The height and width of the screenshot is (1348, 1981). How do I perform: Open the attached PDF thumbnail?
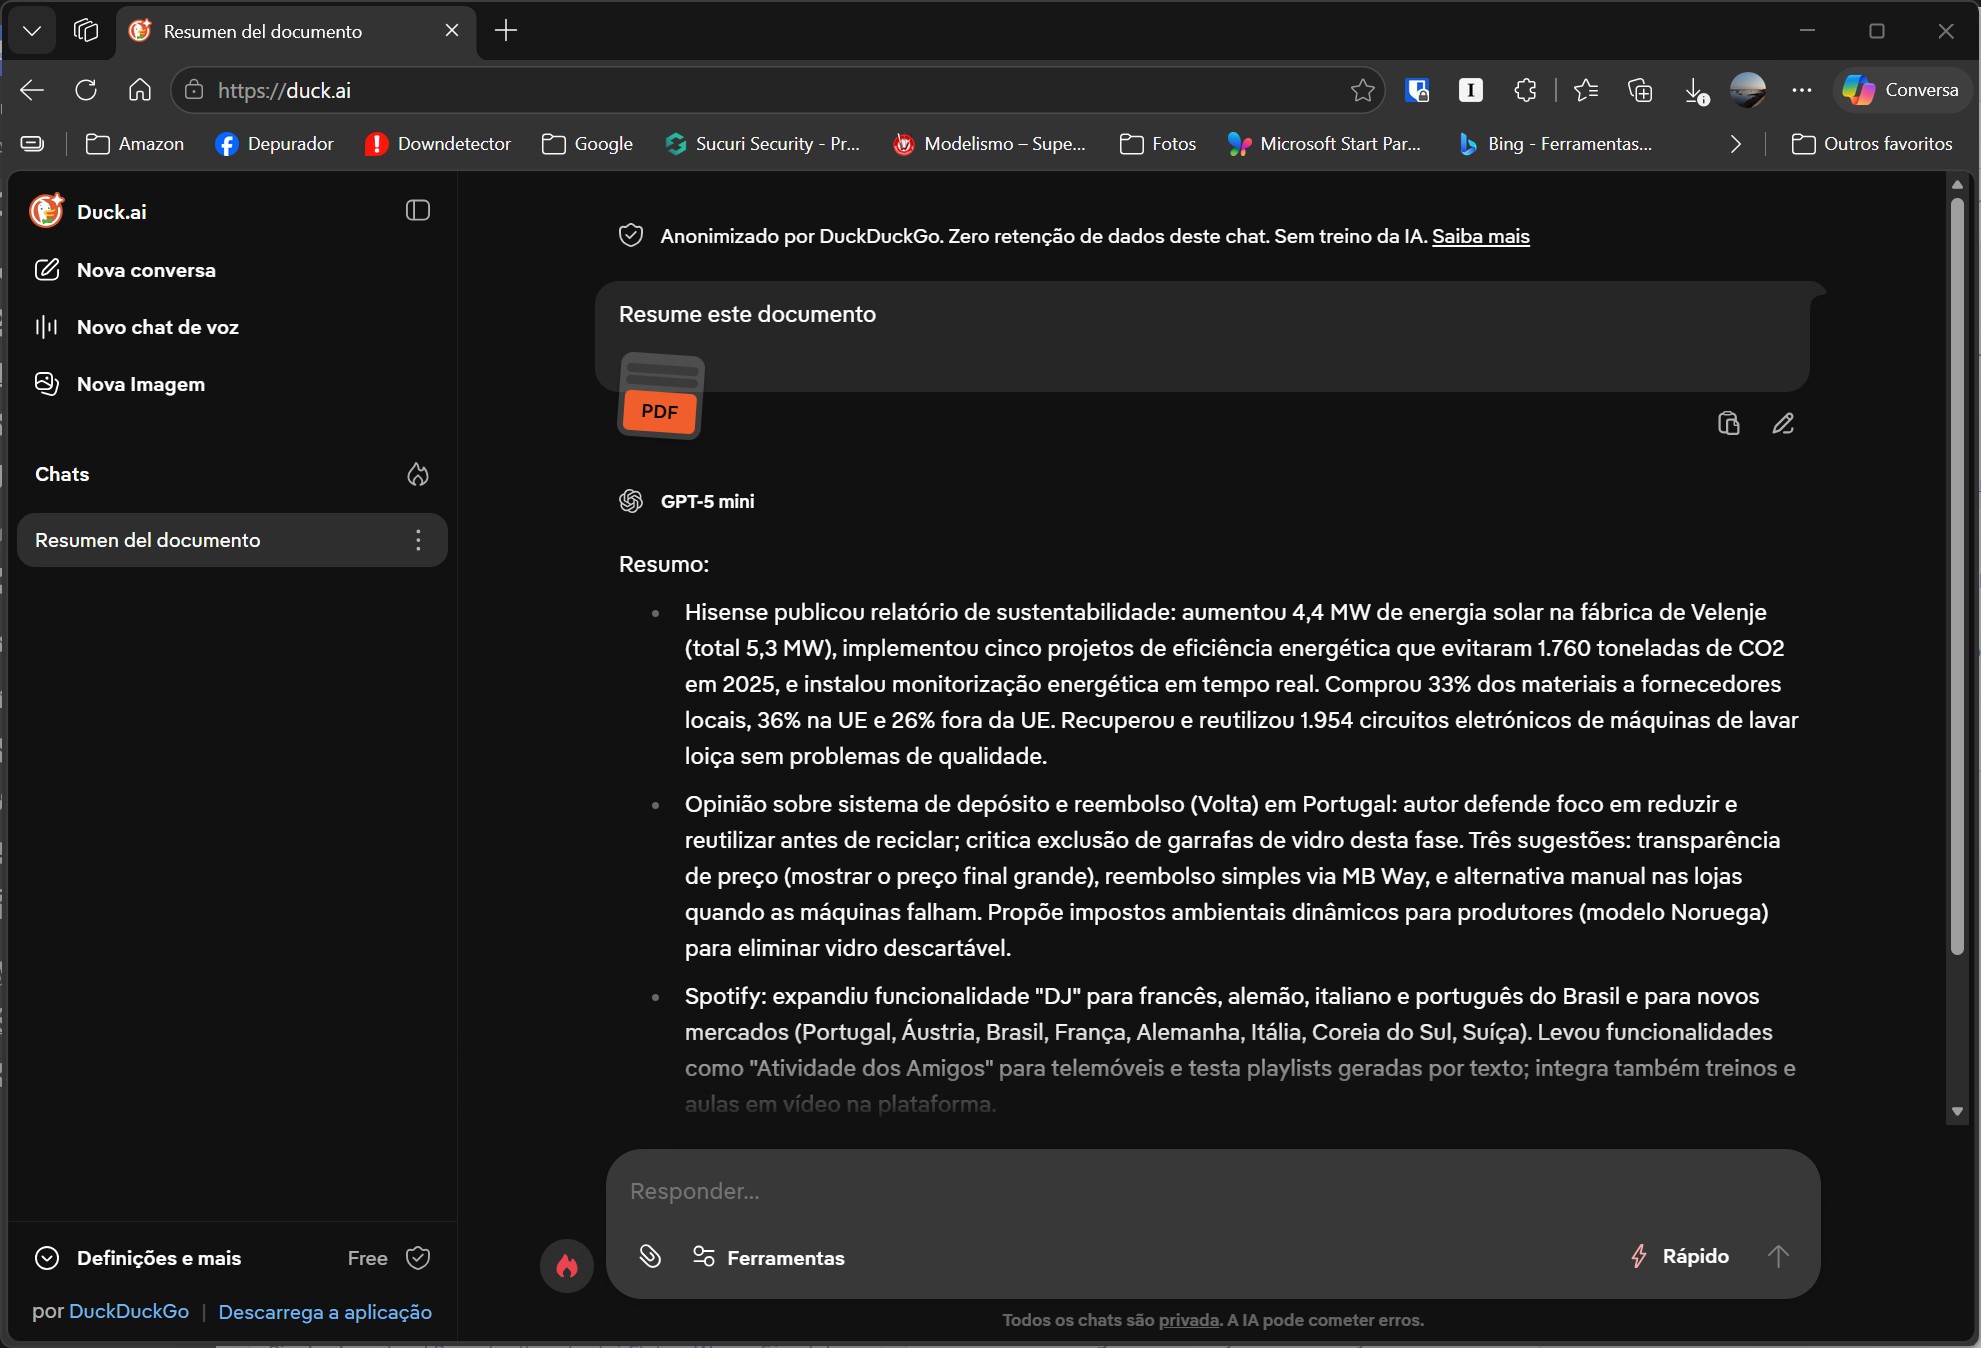(661, 396)
